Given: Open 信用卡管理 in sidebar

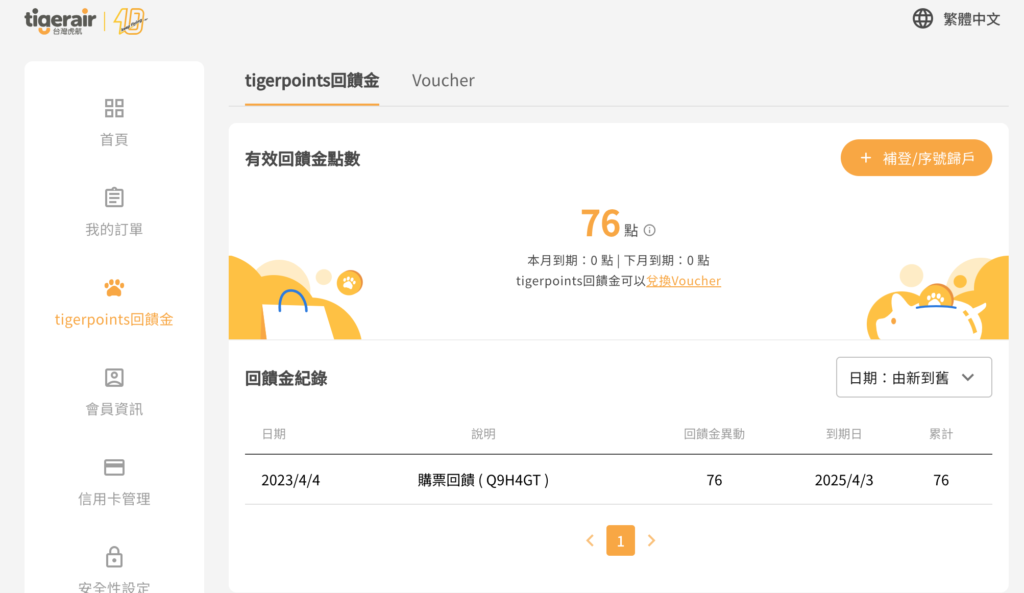Looking at the screenshot, I should click(x=114, y=499).
